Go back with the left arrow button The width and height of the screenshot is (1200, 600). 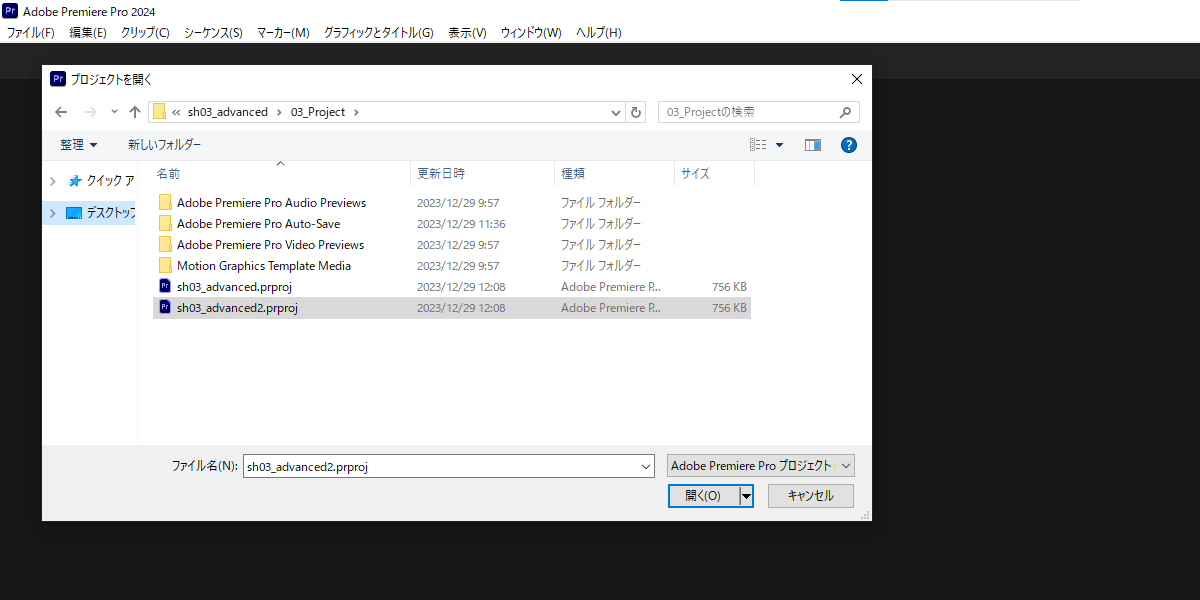(x=61, y=112)
